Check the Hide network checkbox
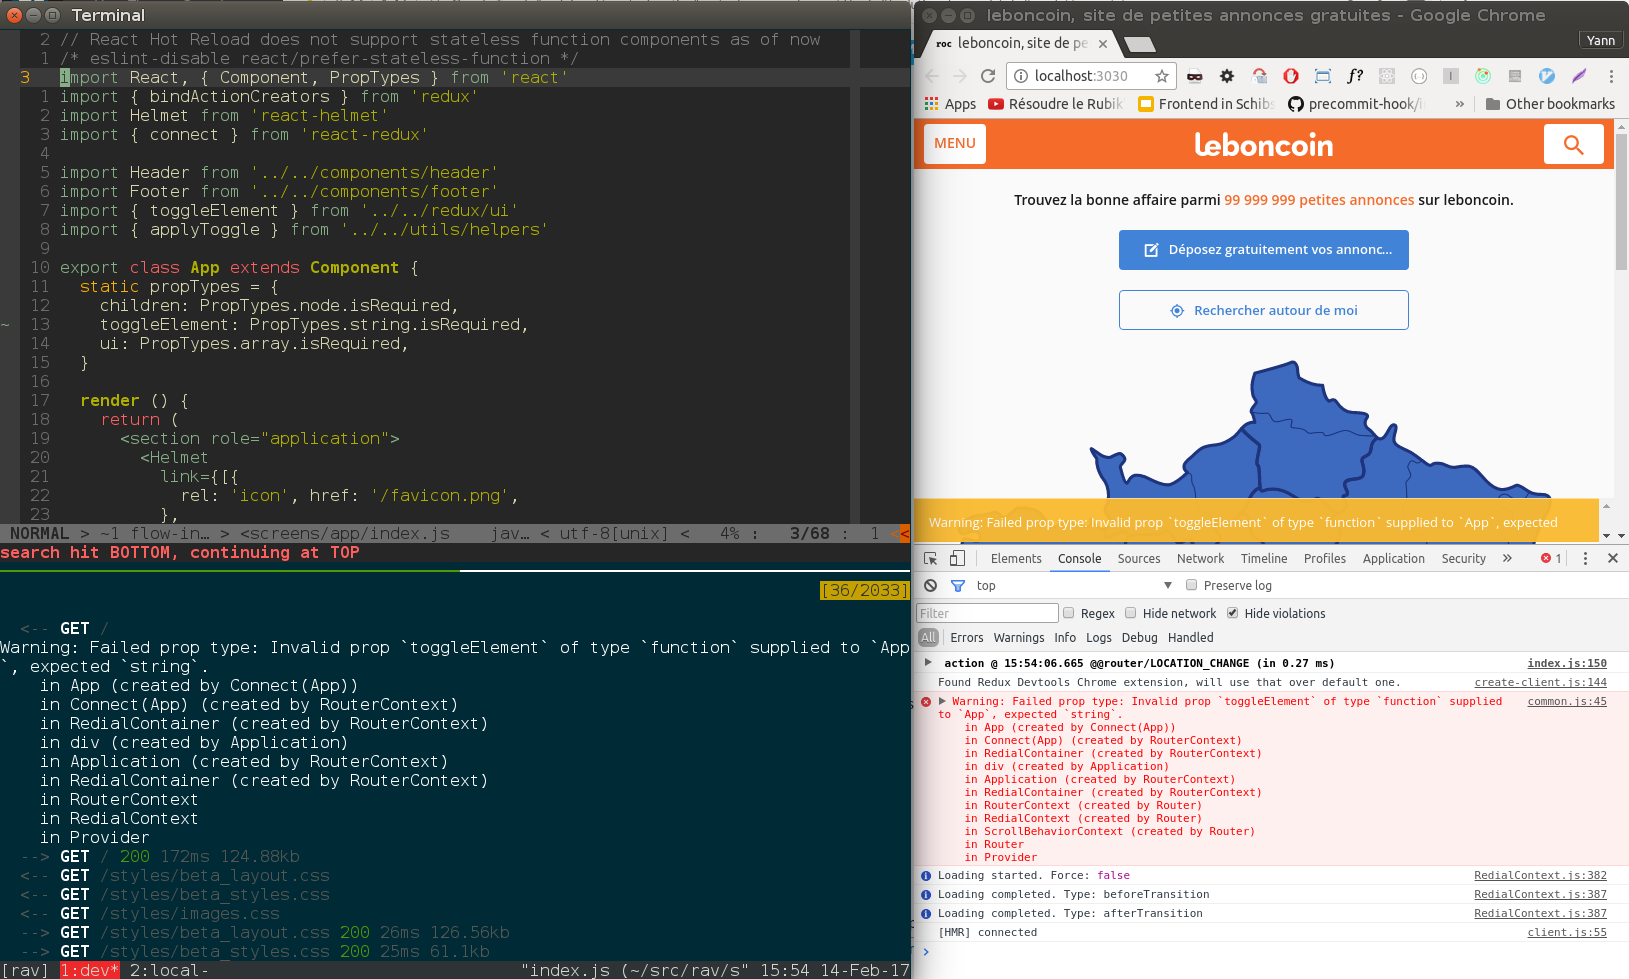This screenshot has height=979, width=1629. click(1131, 613)
